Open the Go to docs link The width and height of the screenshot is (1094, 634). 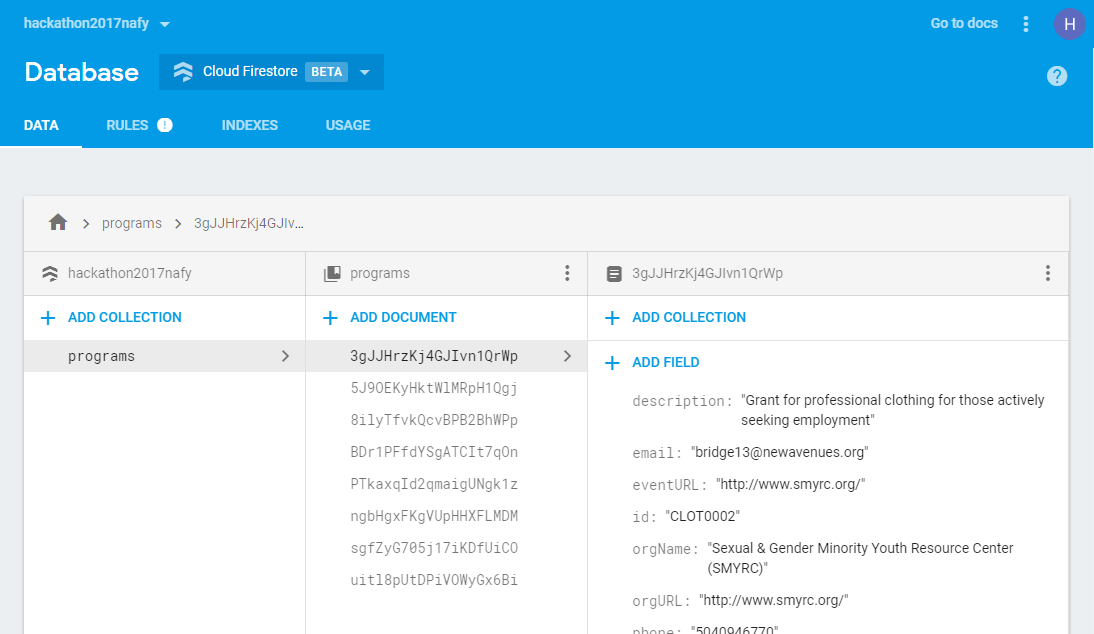point(964,23)
